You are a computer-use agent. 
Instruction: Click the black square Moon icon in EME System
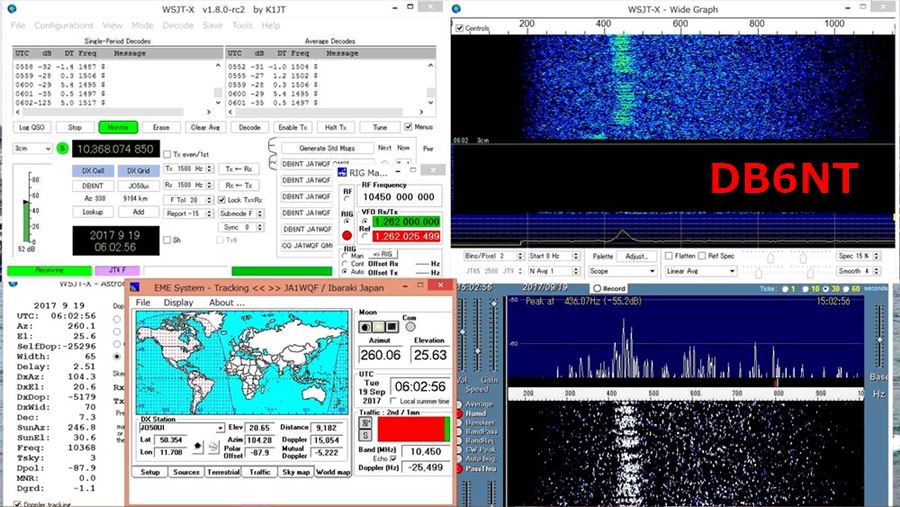click(x=391, y=327)
